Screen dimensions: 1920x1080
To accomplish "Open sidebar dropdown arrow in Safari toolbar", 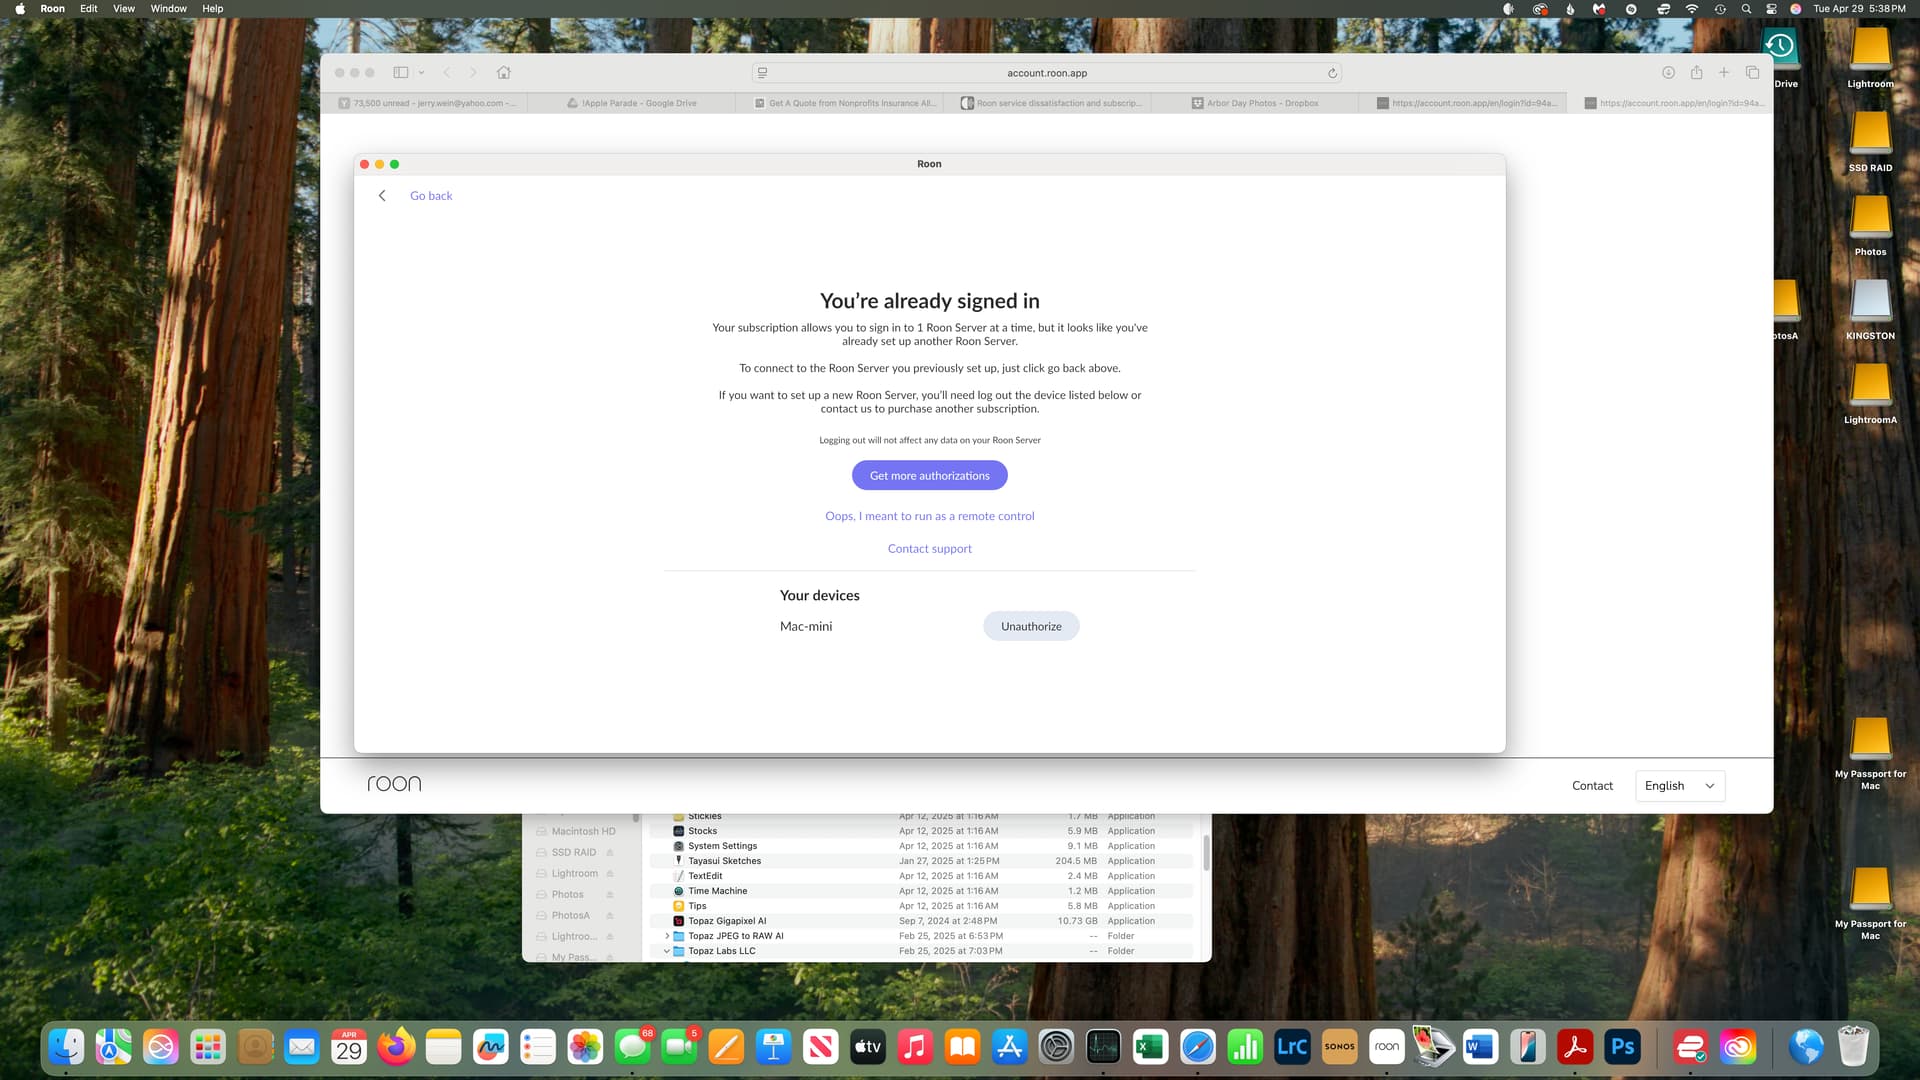I will coord(421,73).
